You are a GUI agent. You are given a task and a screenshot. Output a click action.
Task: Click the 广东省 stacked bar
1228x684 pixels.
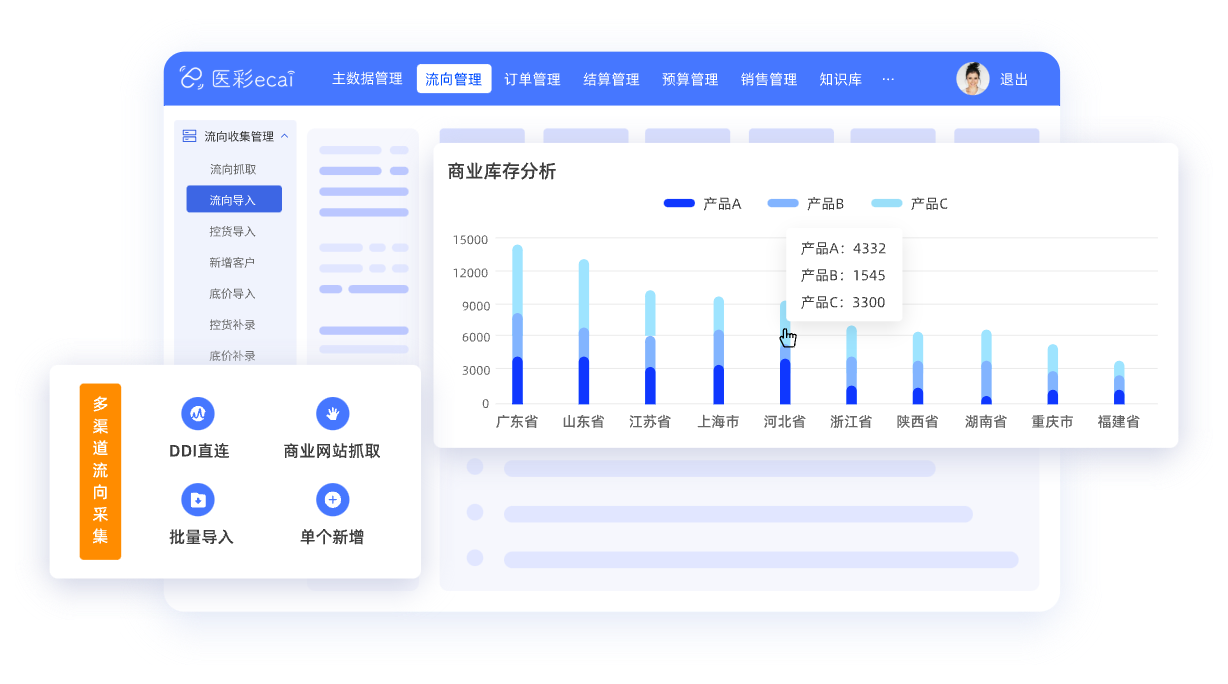tap(517, 324)
